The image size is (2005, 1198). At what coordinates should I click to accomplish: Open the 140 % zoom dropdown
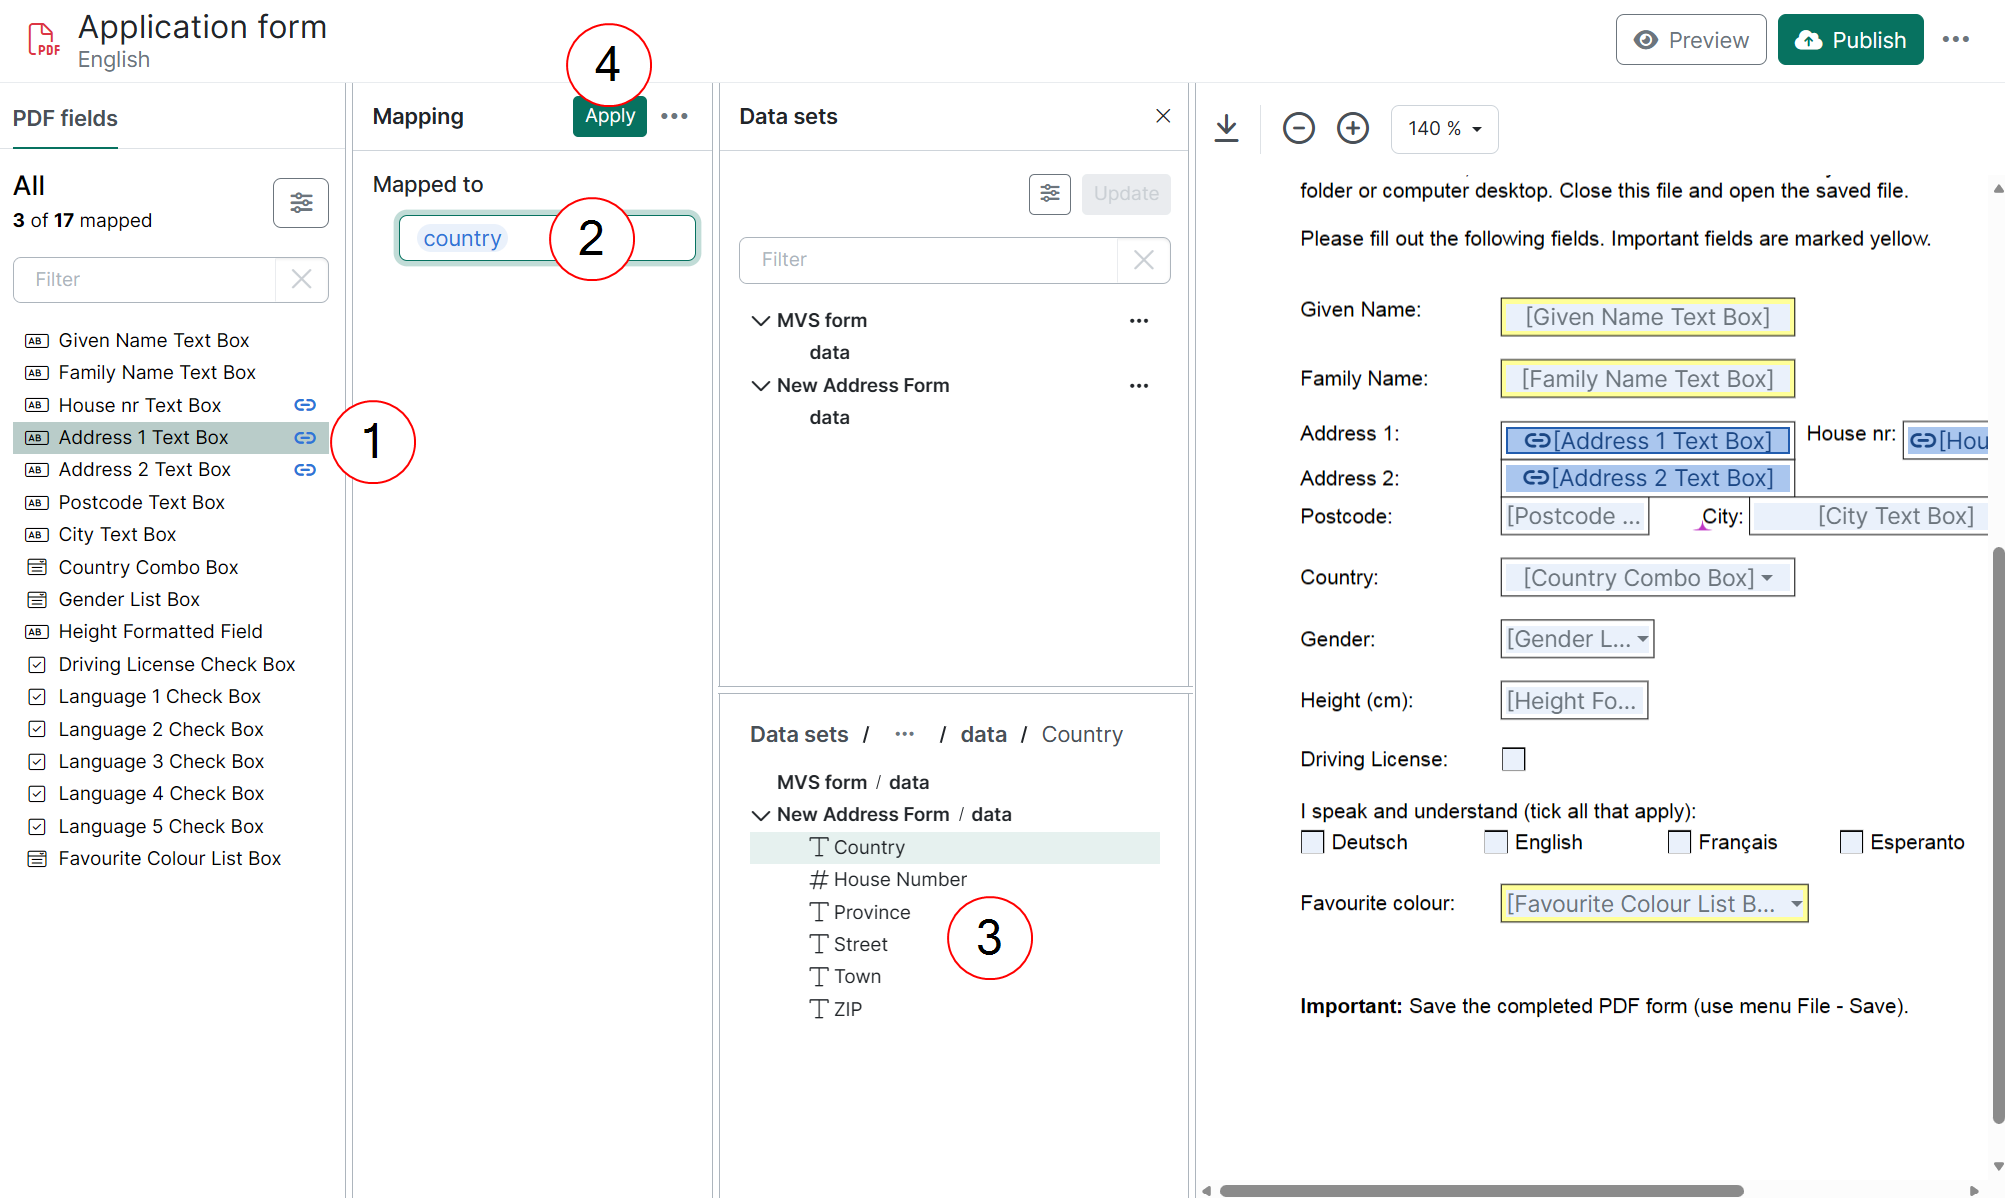[x=1444, y=129]
